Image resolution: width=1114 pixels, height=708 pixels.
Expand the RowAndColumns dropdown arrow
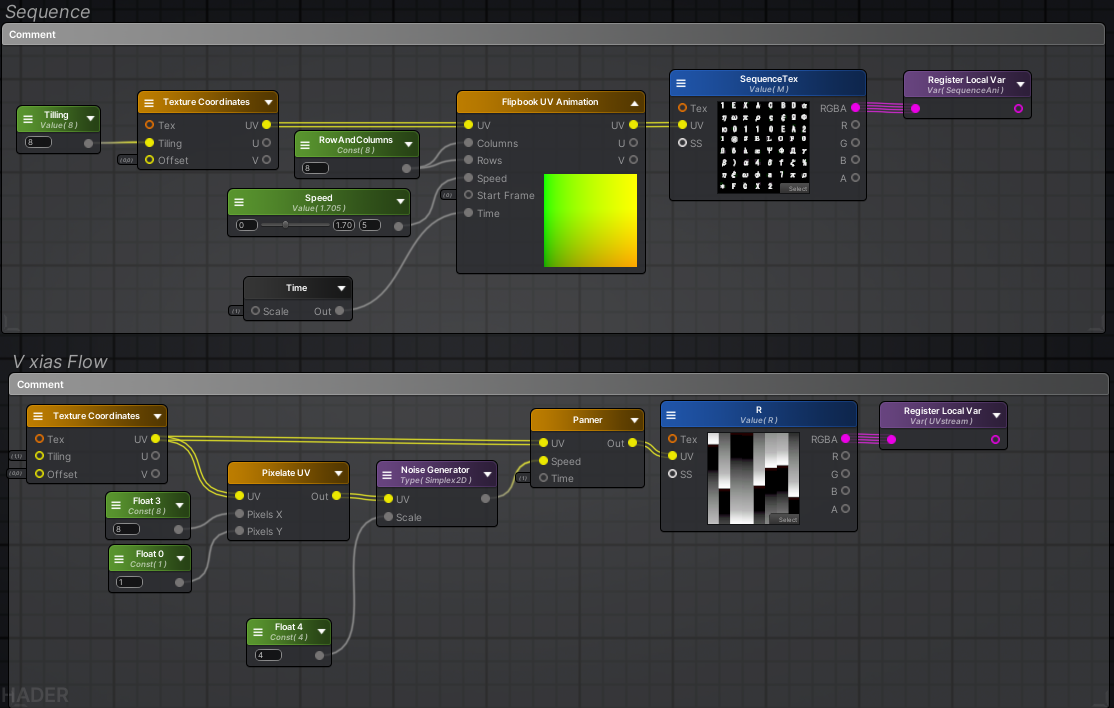coord(409,144)
